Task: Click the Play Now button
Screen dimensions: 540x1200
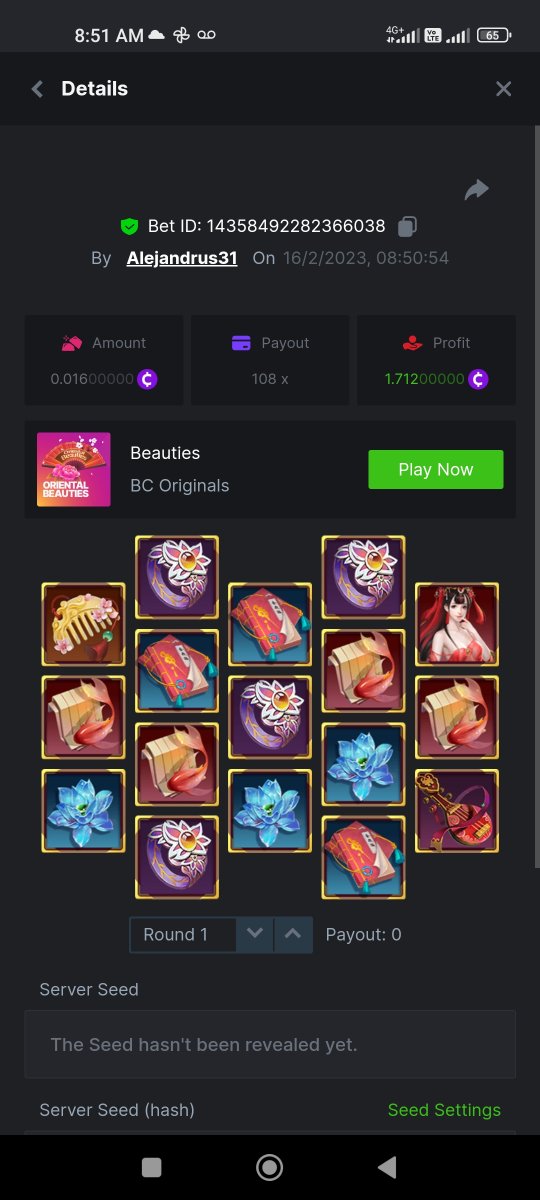Action: click(436, 469)
